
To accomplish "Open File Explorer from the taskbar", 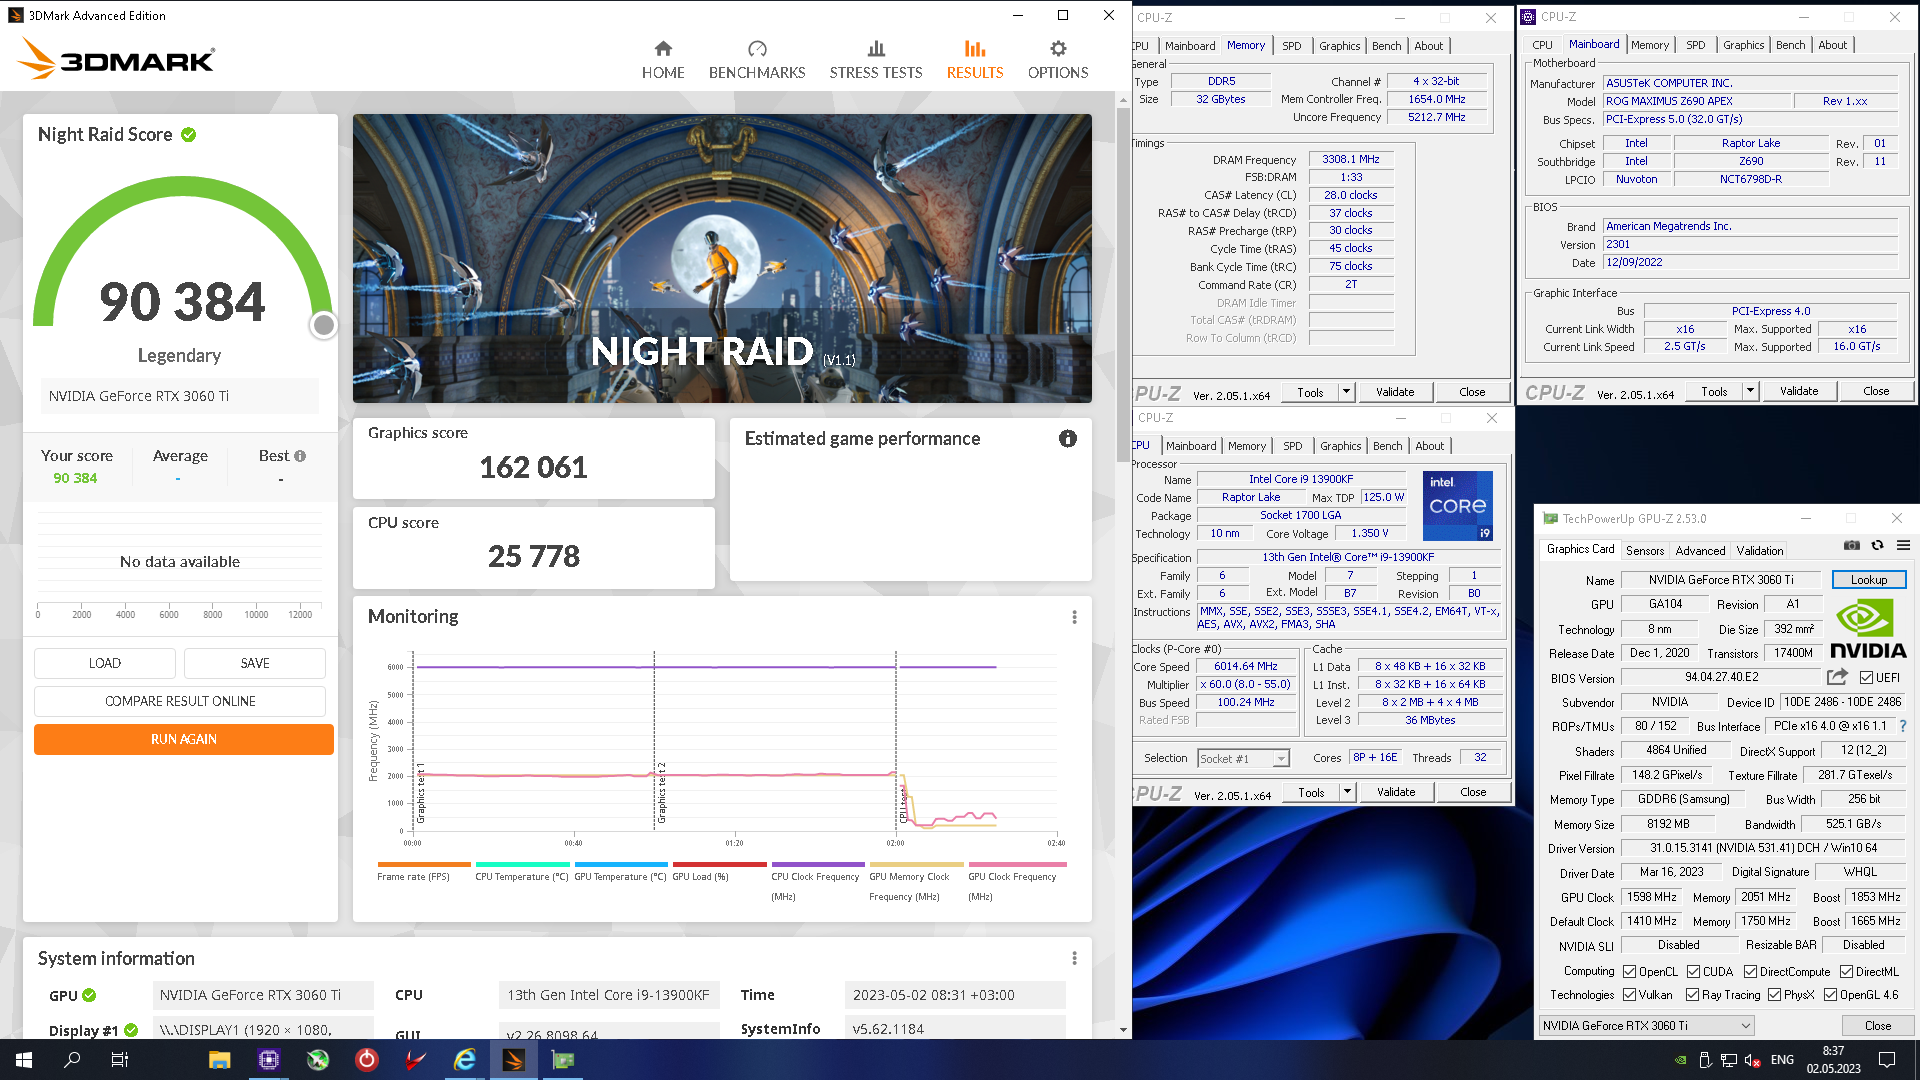I will (x=219, y=1060).
